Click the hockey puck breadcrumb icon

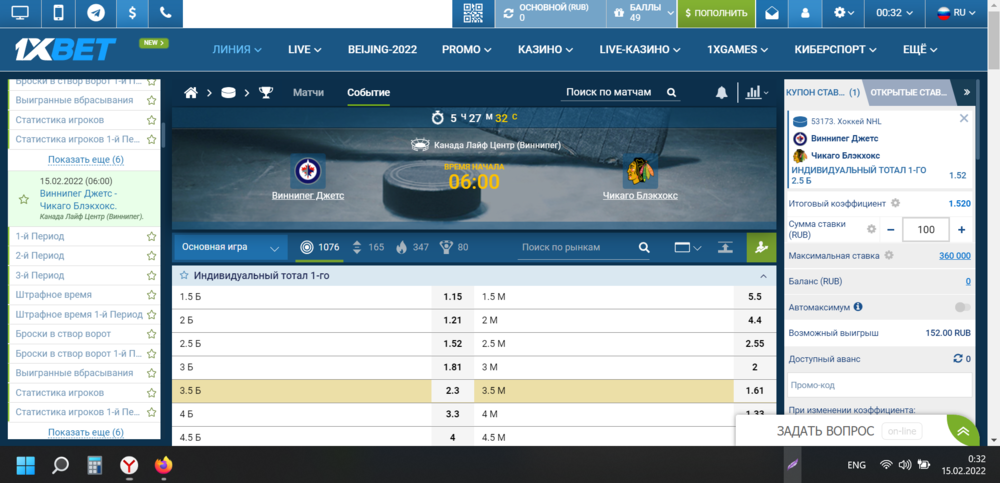pos(228,93)
